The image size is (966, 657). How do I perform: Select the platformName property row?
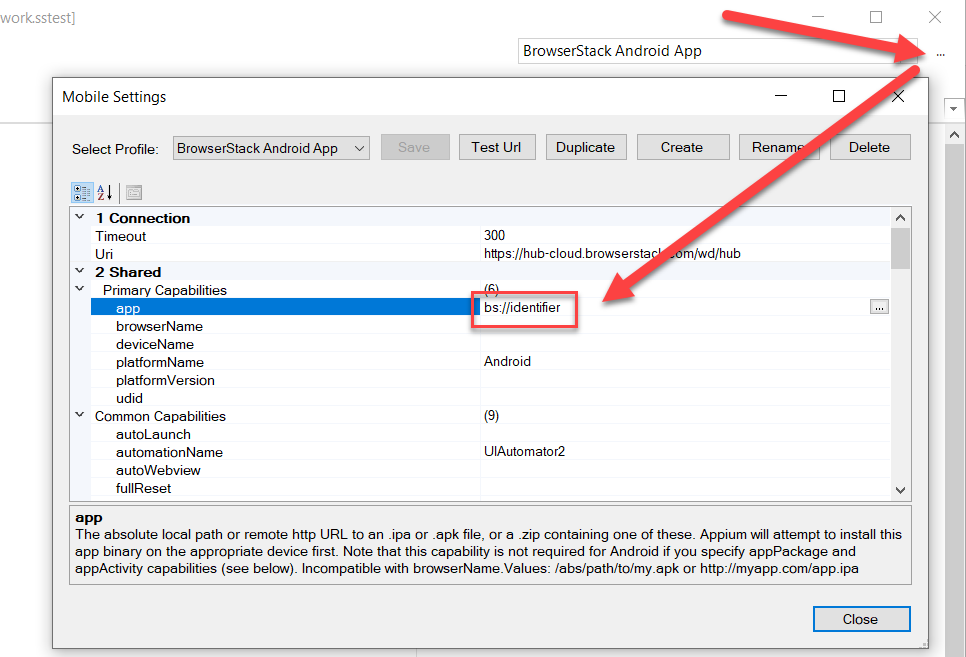160,362
